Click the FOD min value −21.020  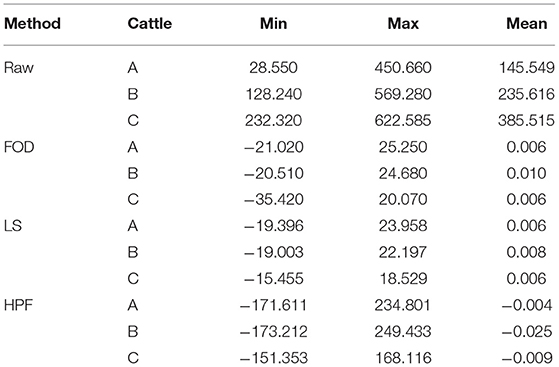(274, 147)
